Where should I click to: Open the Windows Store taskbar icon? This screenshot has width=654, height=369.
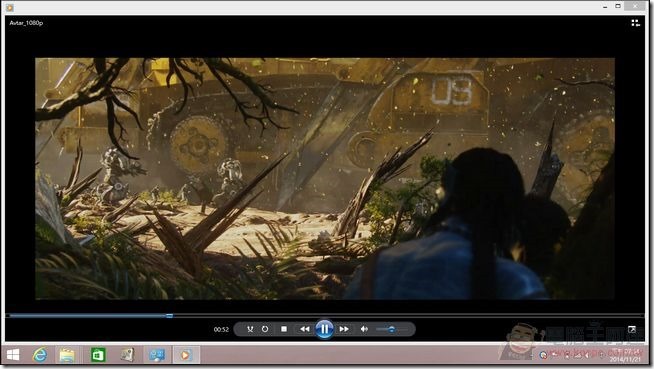coord(98,355)
